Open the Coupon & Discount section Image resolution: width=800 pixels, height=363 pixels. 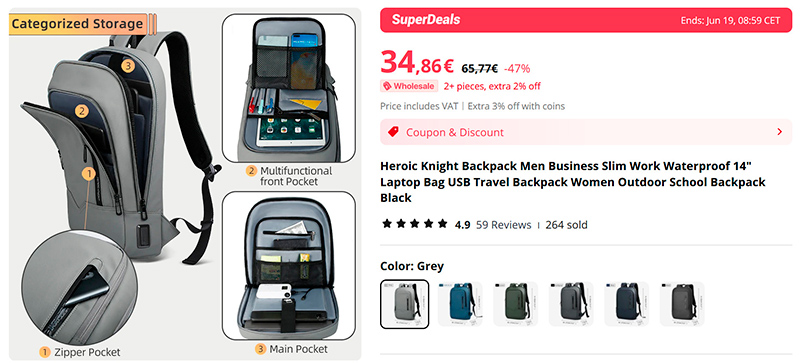(x=586, y=132)
